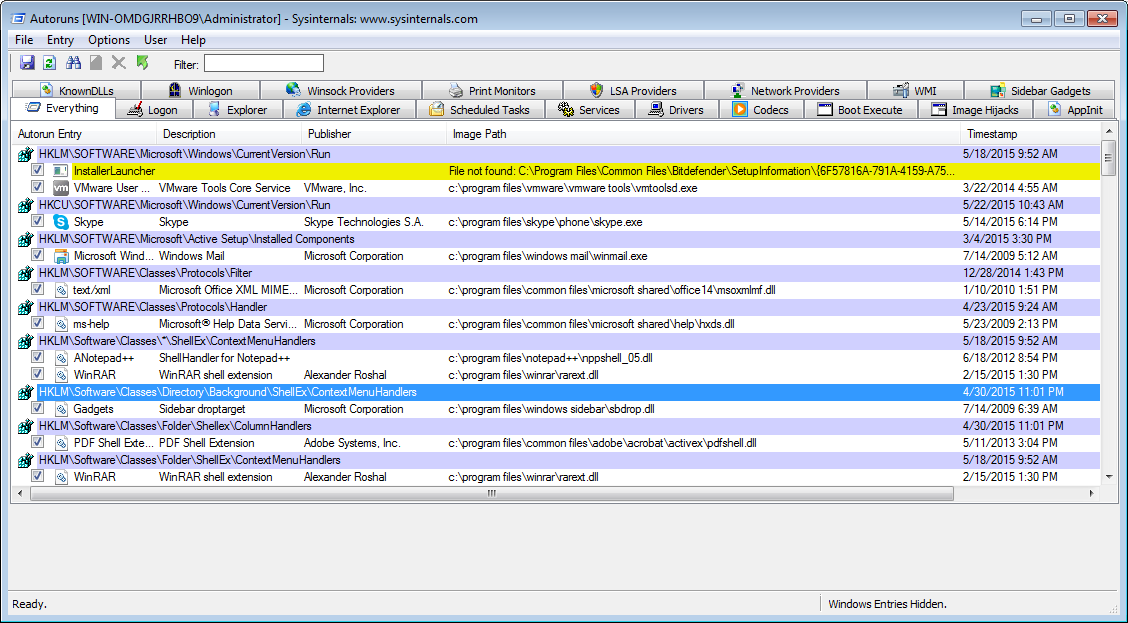Click the InstallerLauncher entry icon
The width and height of the screenshot is (1128, 623).
pos(61,171)
